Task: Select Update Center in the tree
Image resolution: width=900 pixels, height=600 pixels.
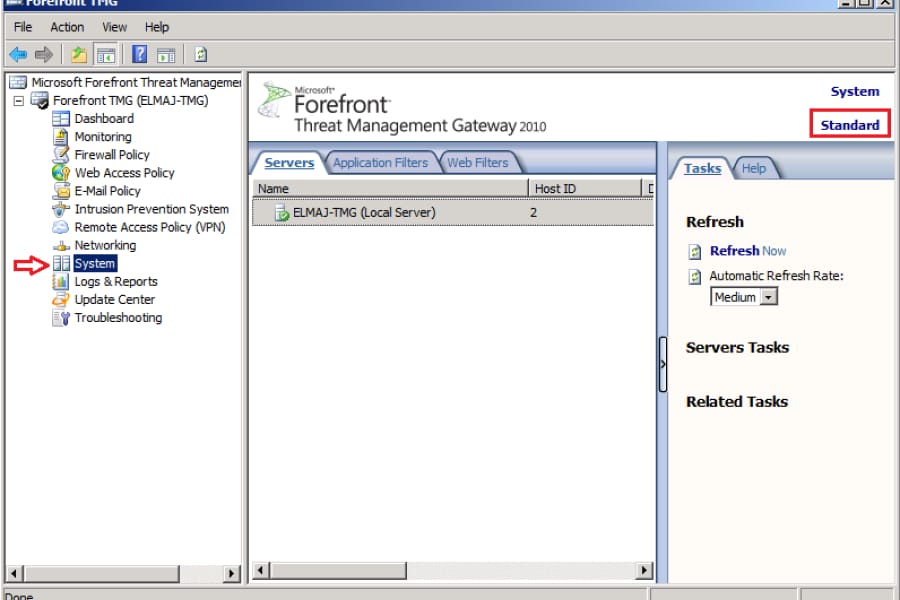Action: 115,300
